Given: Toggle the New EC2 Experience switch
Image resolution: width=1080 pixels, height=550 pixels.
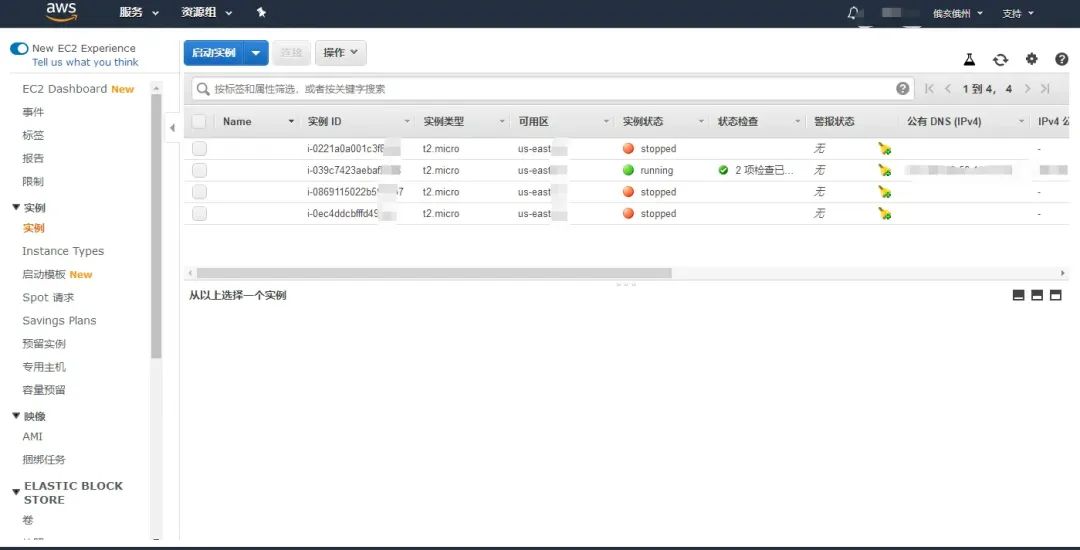Looking at the screenshot, I should [19, 48].
